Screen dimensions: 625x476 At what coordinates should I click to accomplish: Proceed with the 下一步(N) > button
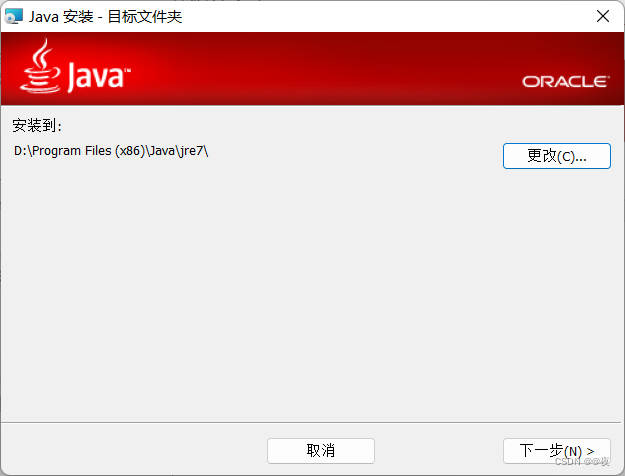[556, 451]
